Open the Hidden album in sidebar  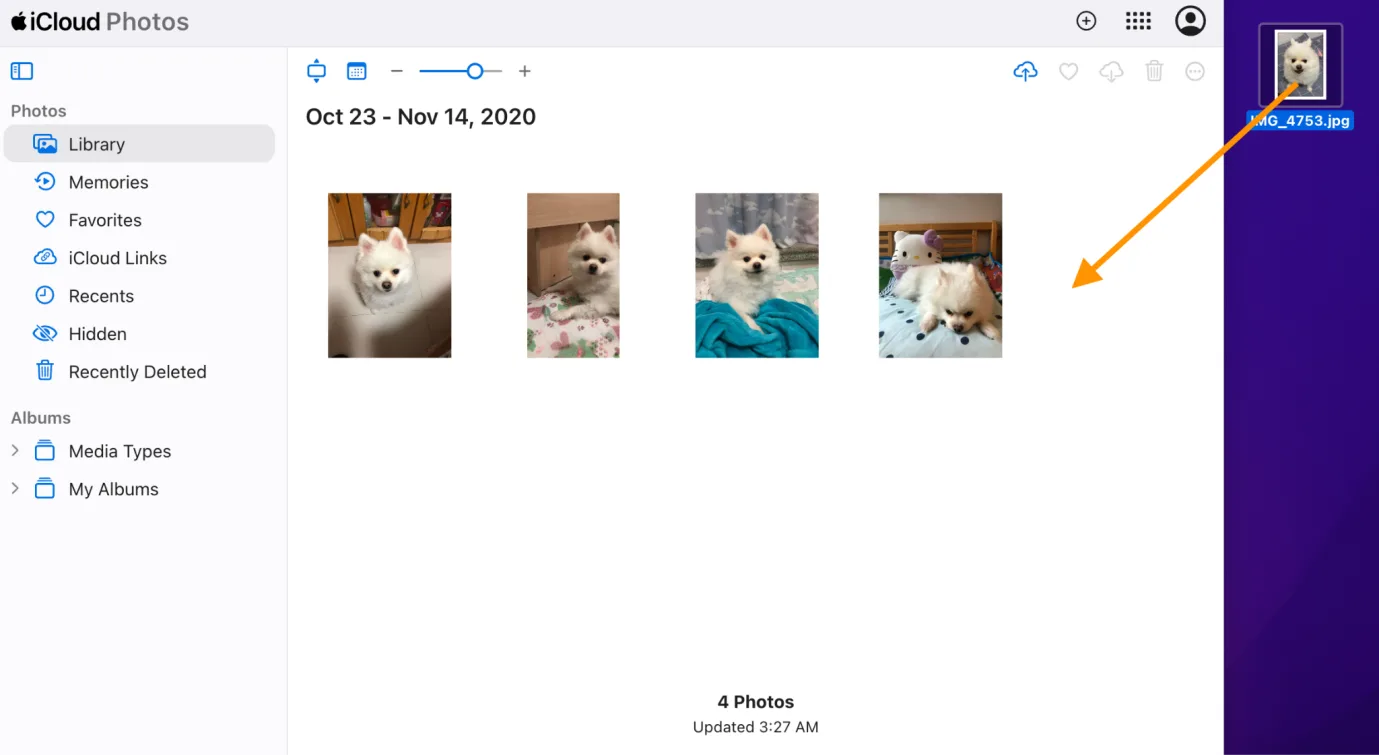click(139, 334)
